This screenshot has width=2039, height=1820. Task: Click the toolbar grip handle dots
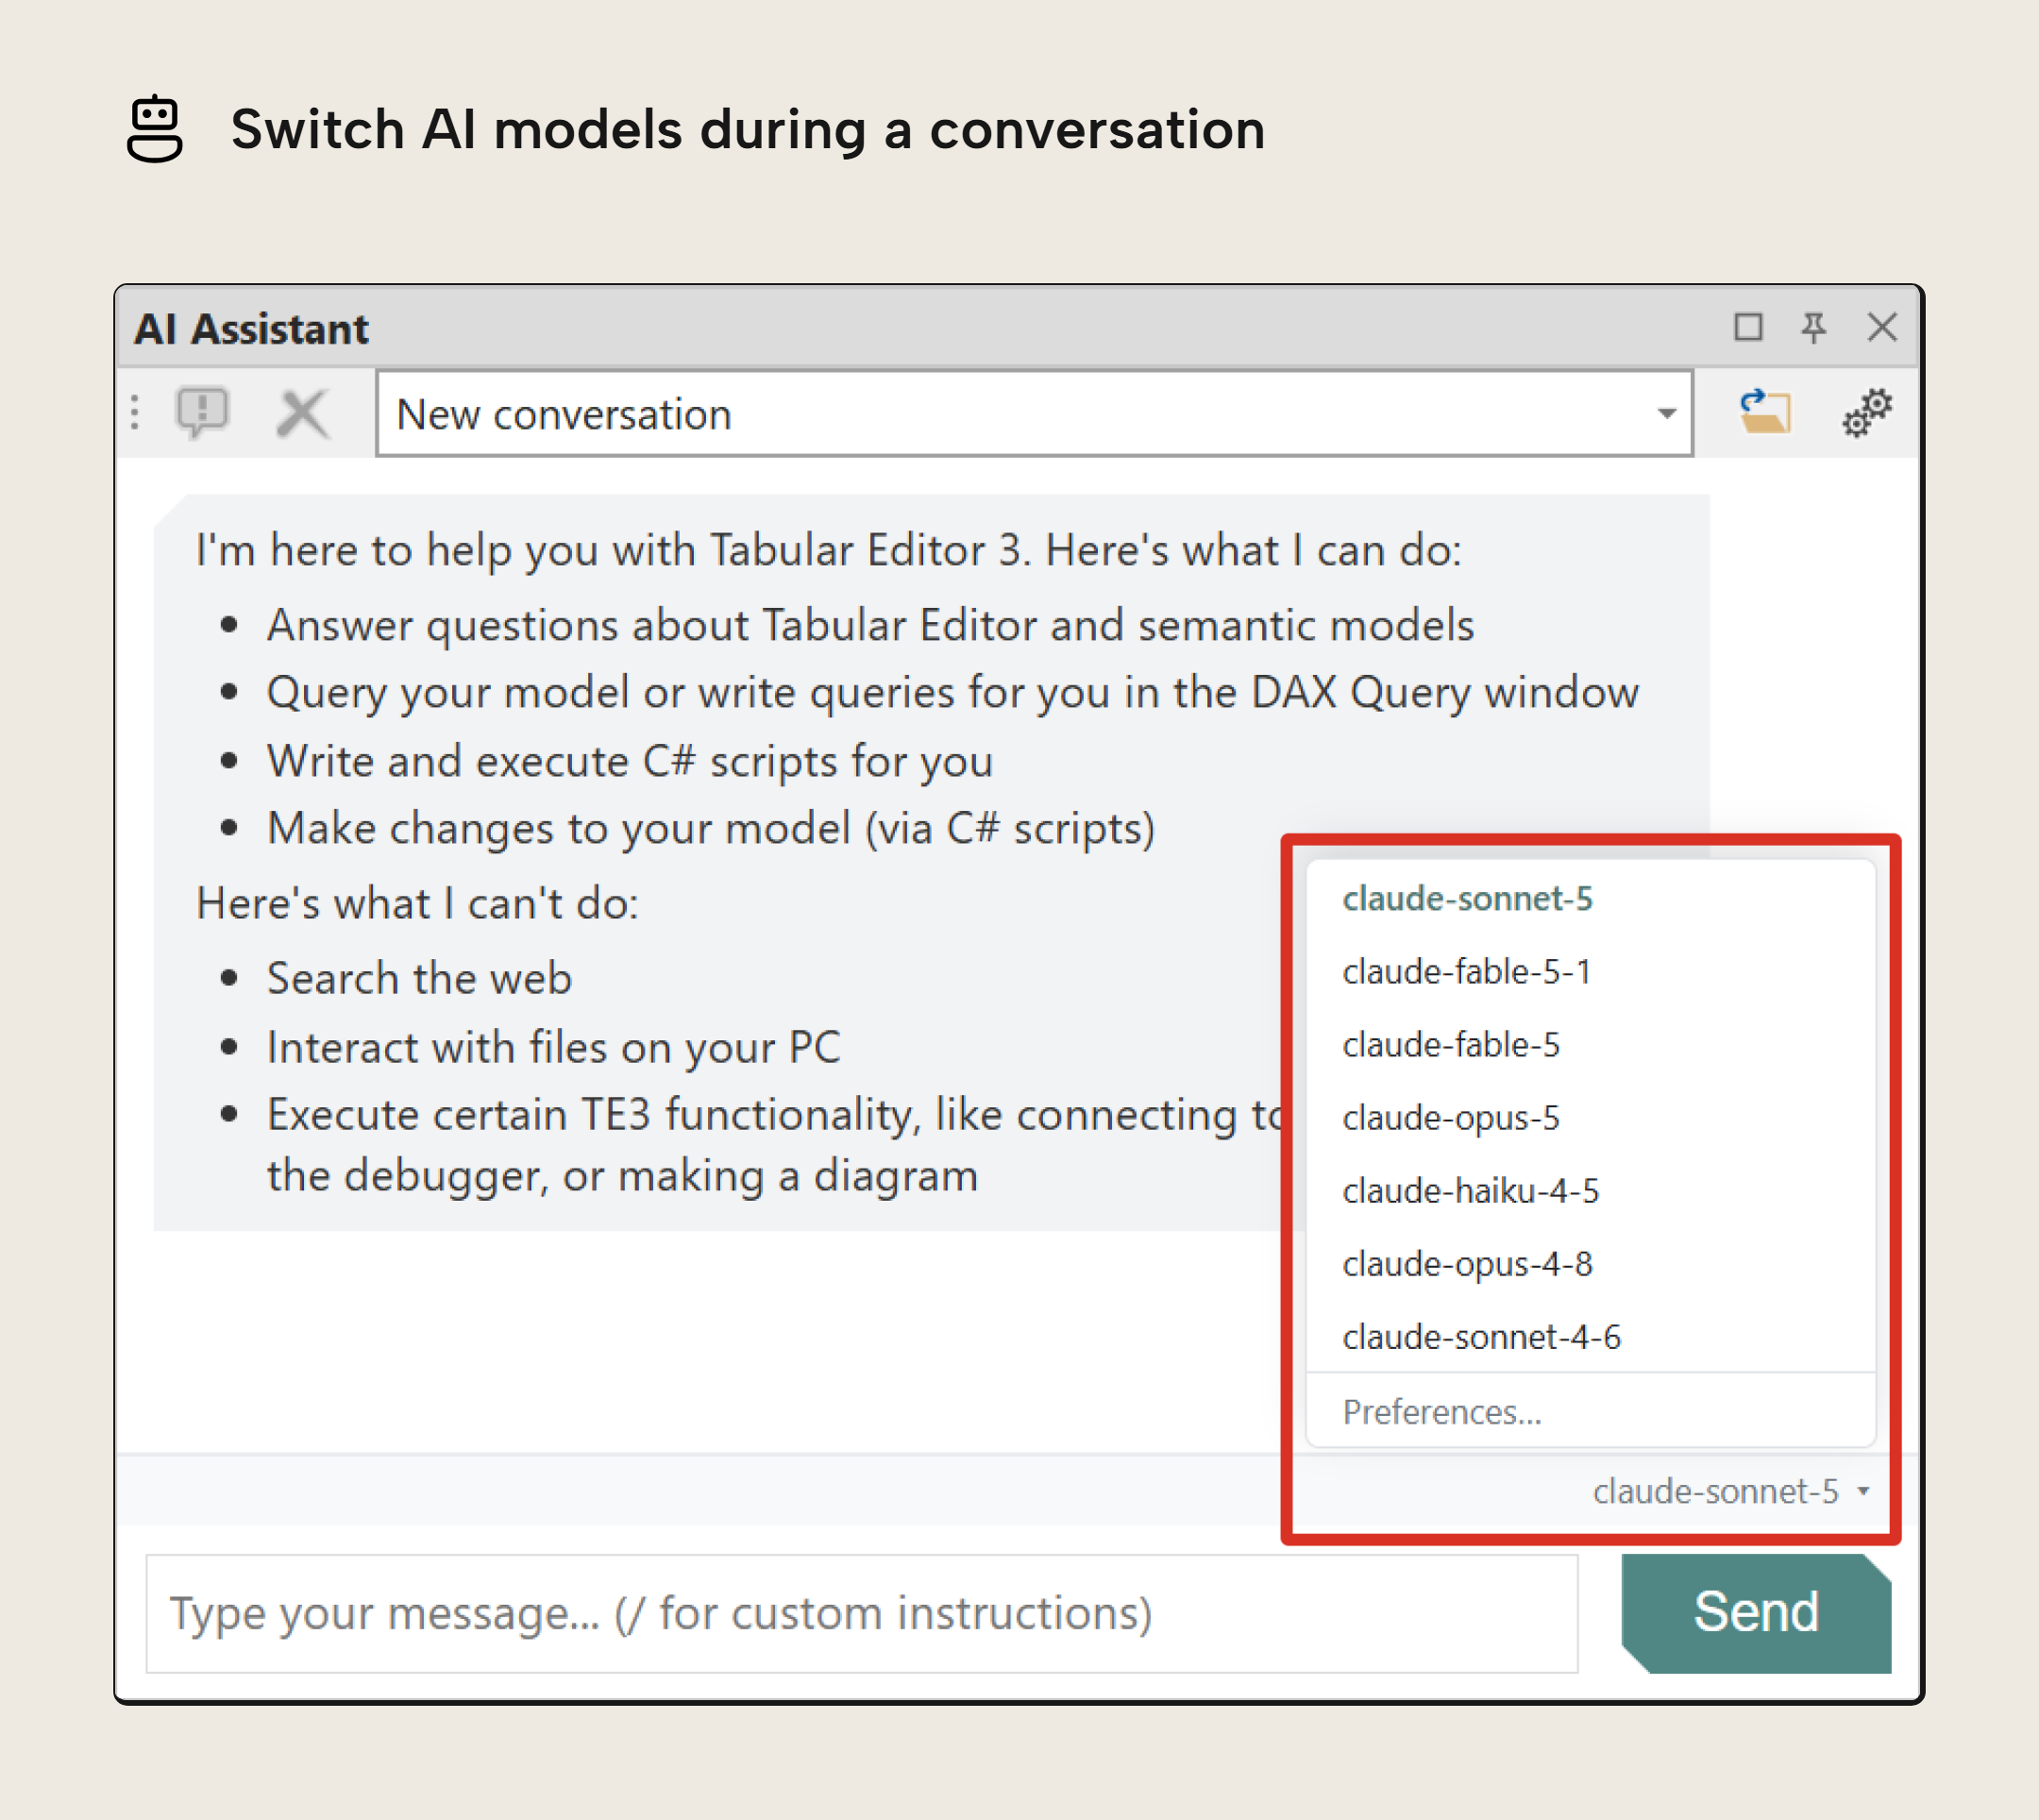pos(135,413)
